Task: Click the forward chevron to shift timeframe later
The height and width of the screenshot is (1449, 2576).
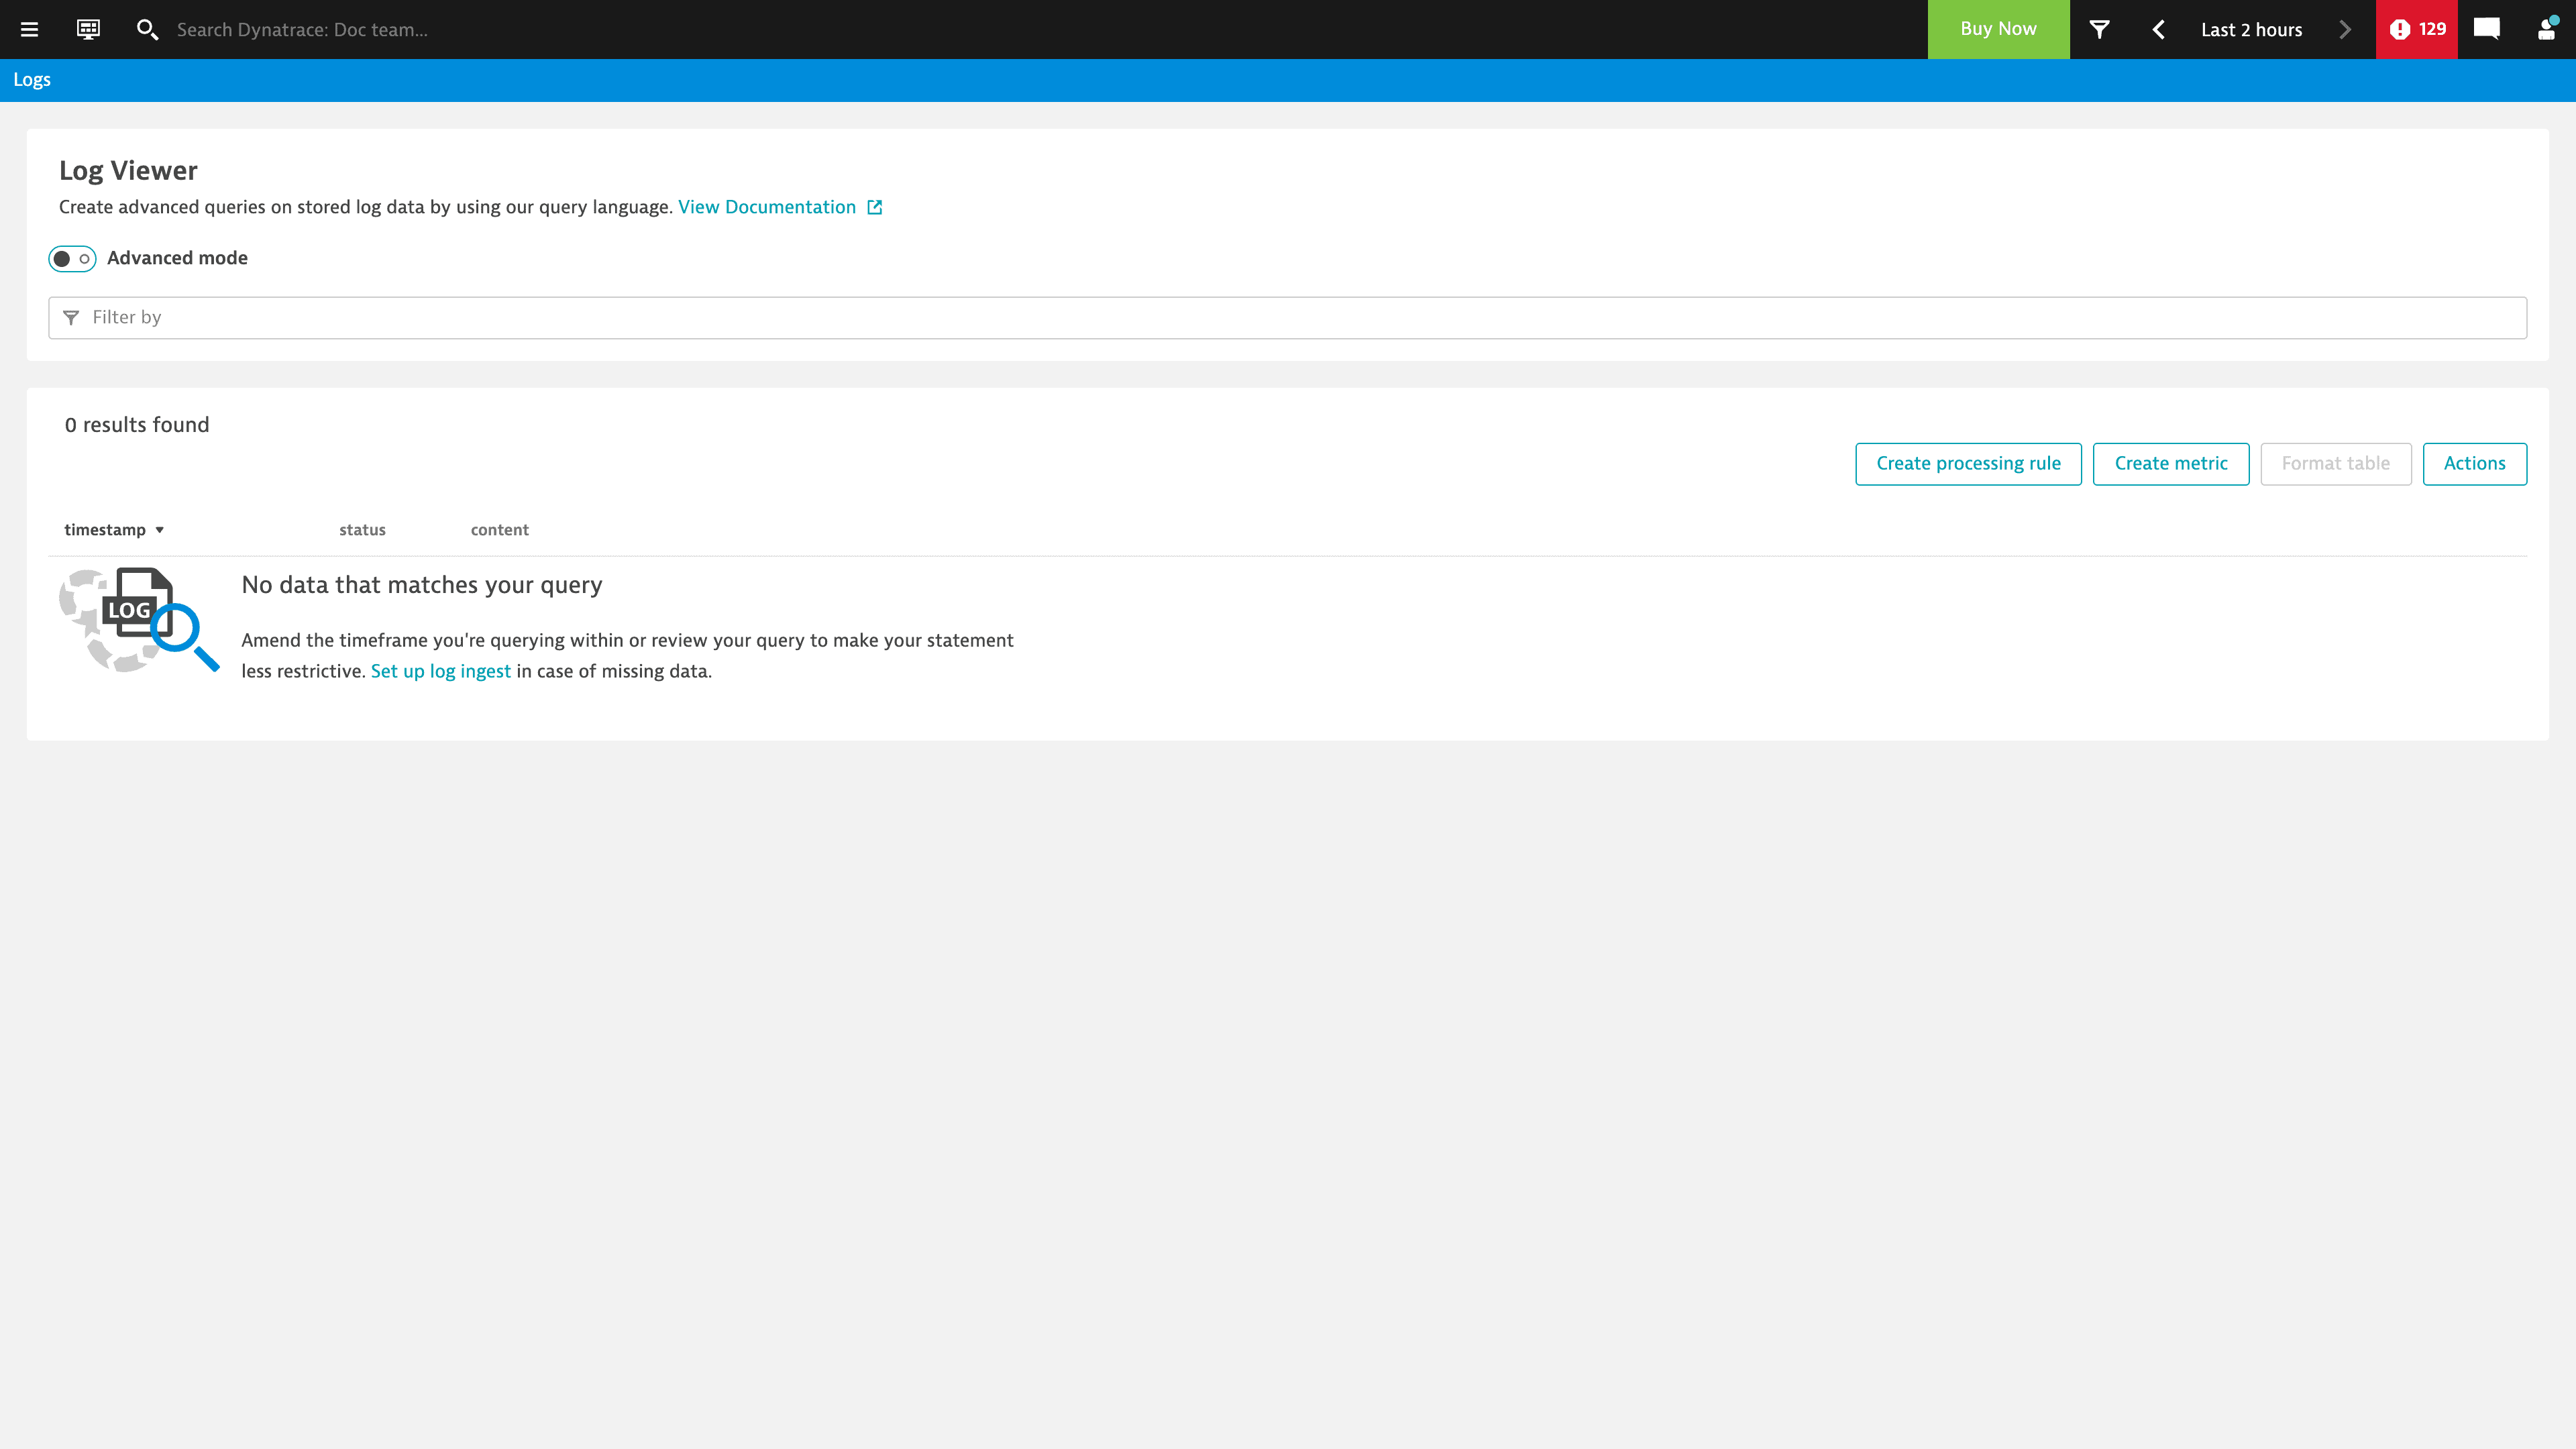Action: [2344, 29]
